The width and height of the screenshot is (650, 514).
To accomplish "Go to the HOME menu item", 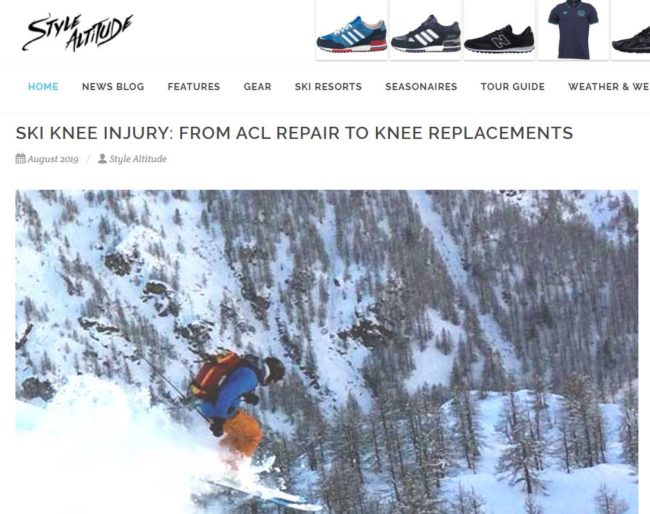I will coord(43,87).
